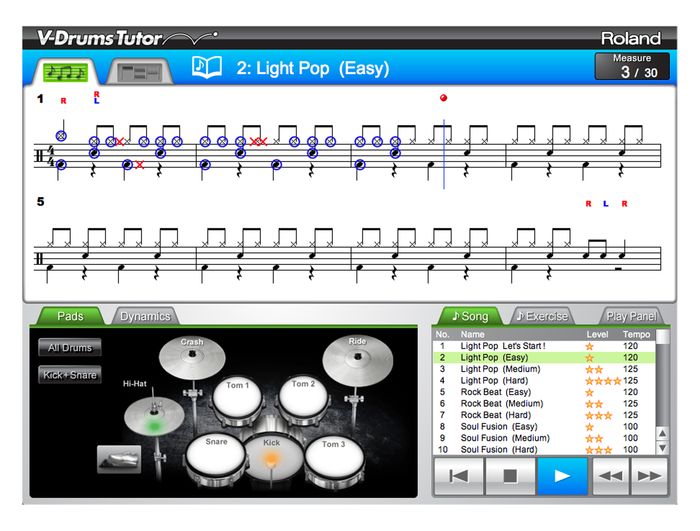Select song Soul Fusion (Easy)

click(544, 427)
